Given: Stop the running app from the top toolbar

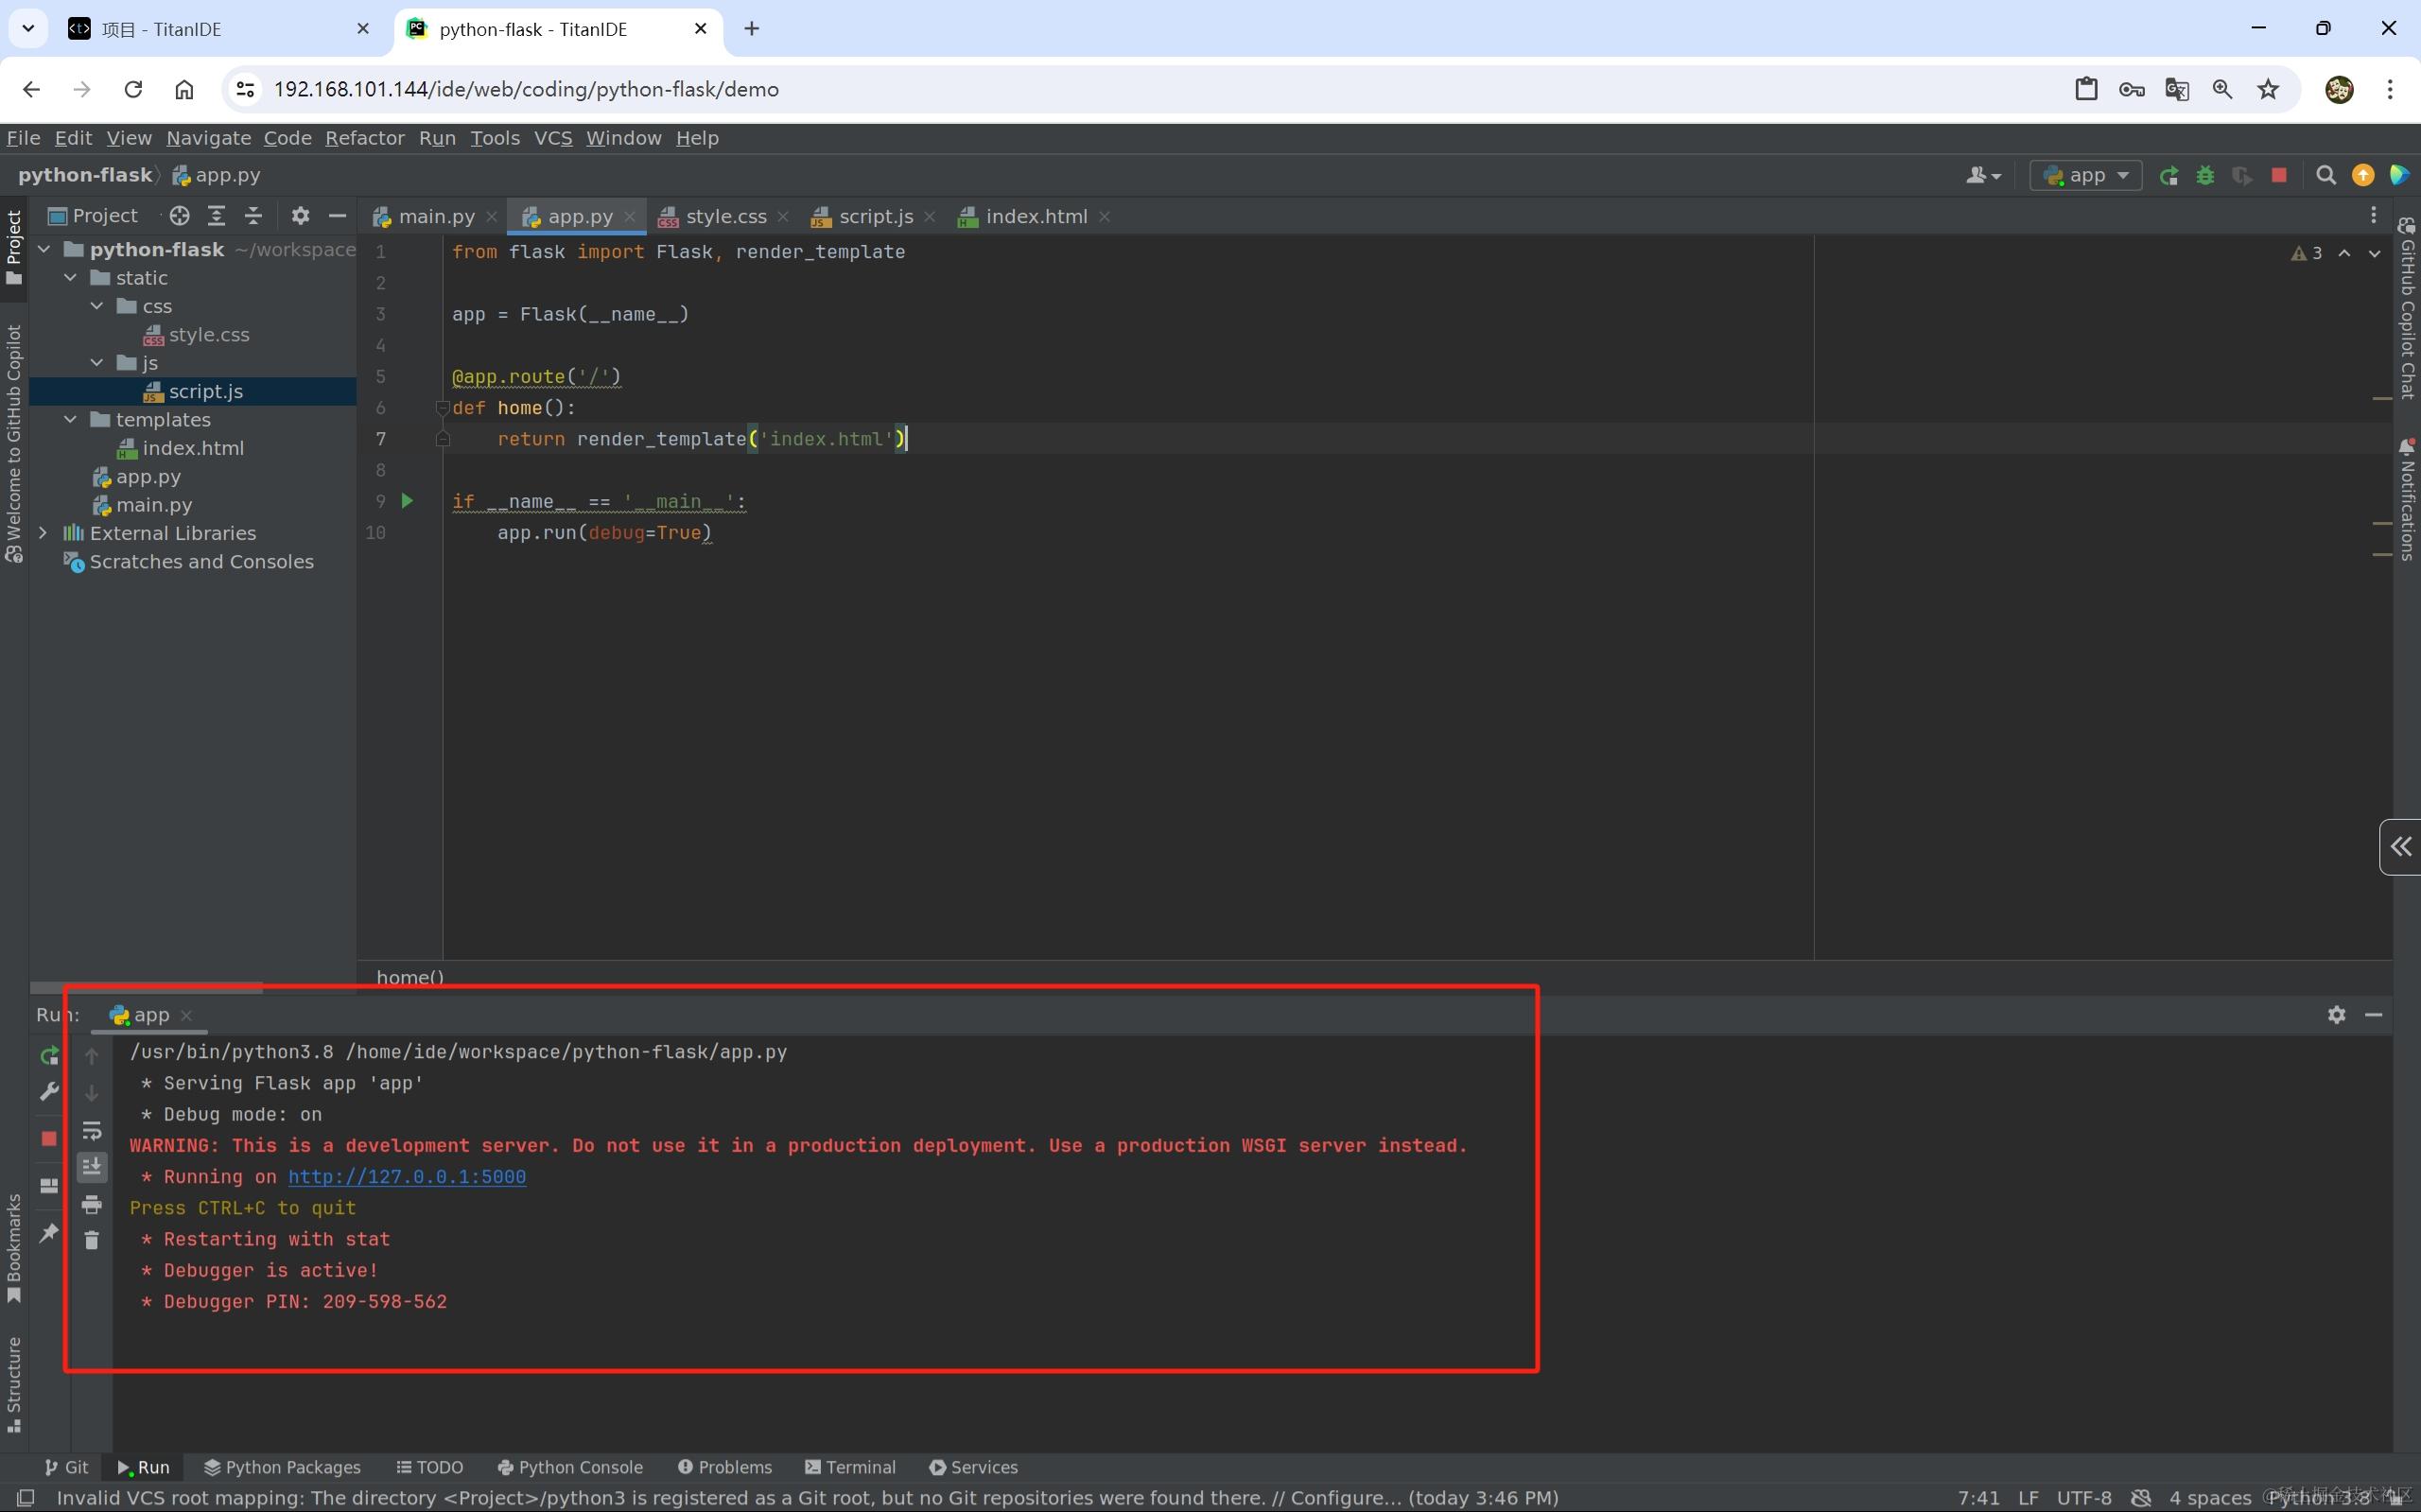Looking at the screenshot, I should [x=2279, y=176].
